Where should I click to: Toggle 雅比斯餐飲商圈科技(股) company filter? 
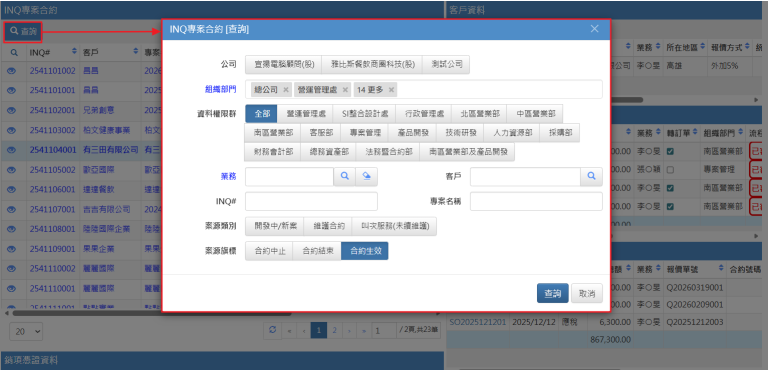(x=371, y=64)
